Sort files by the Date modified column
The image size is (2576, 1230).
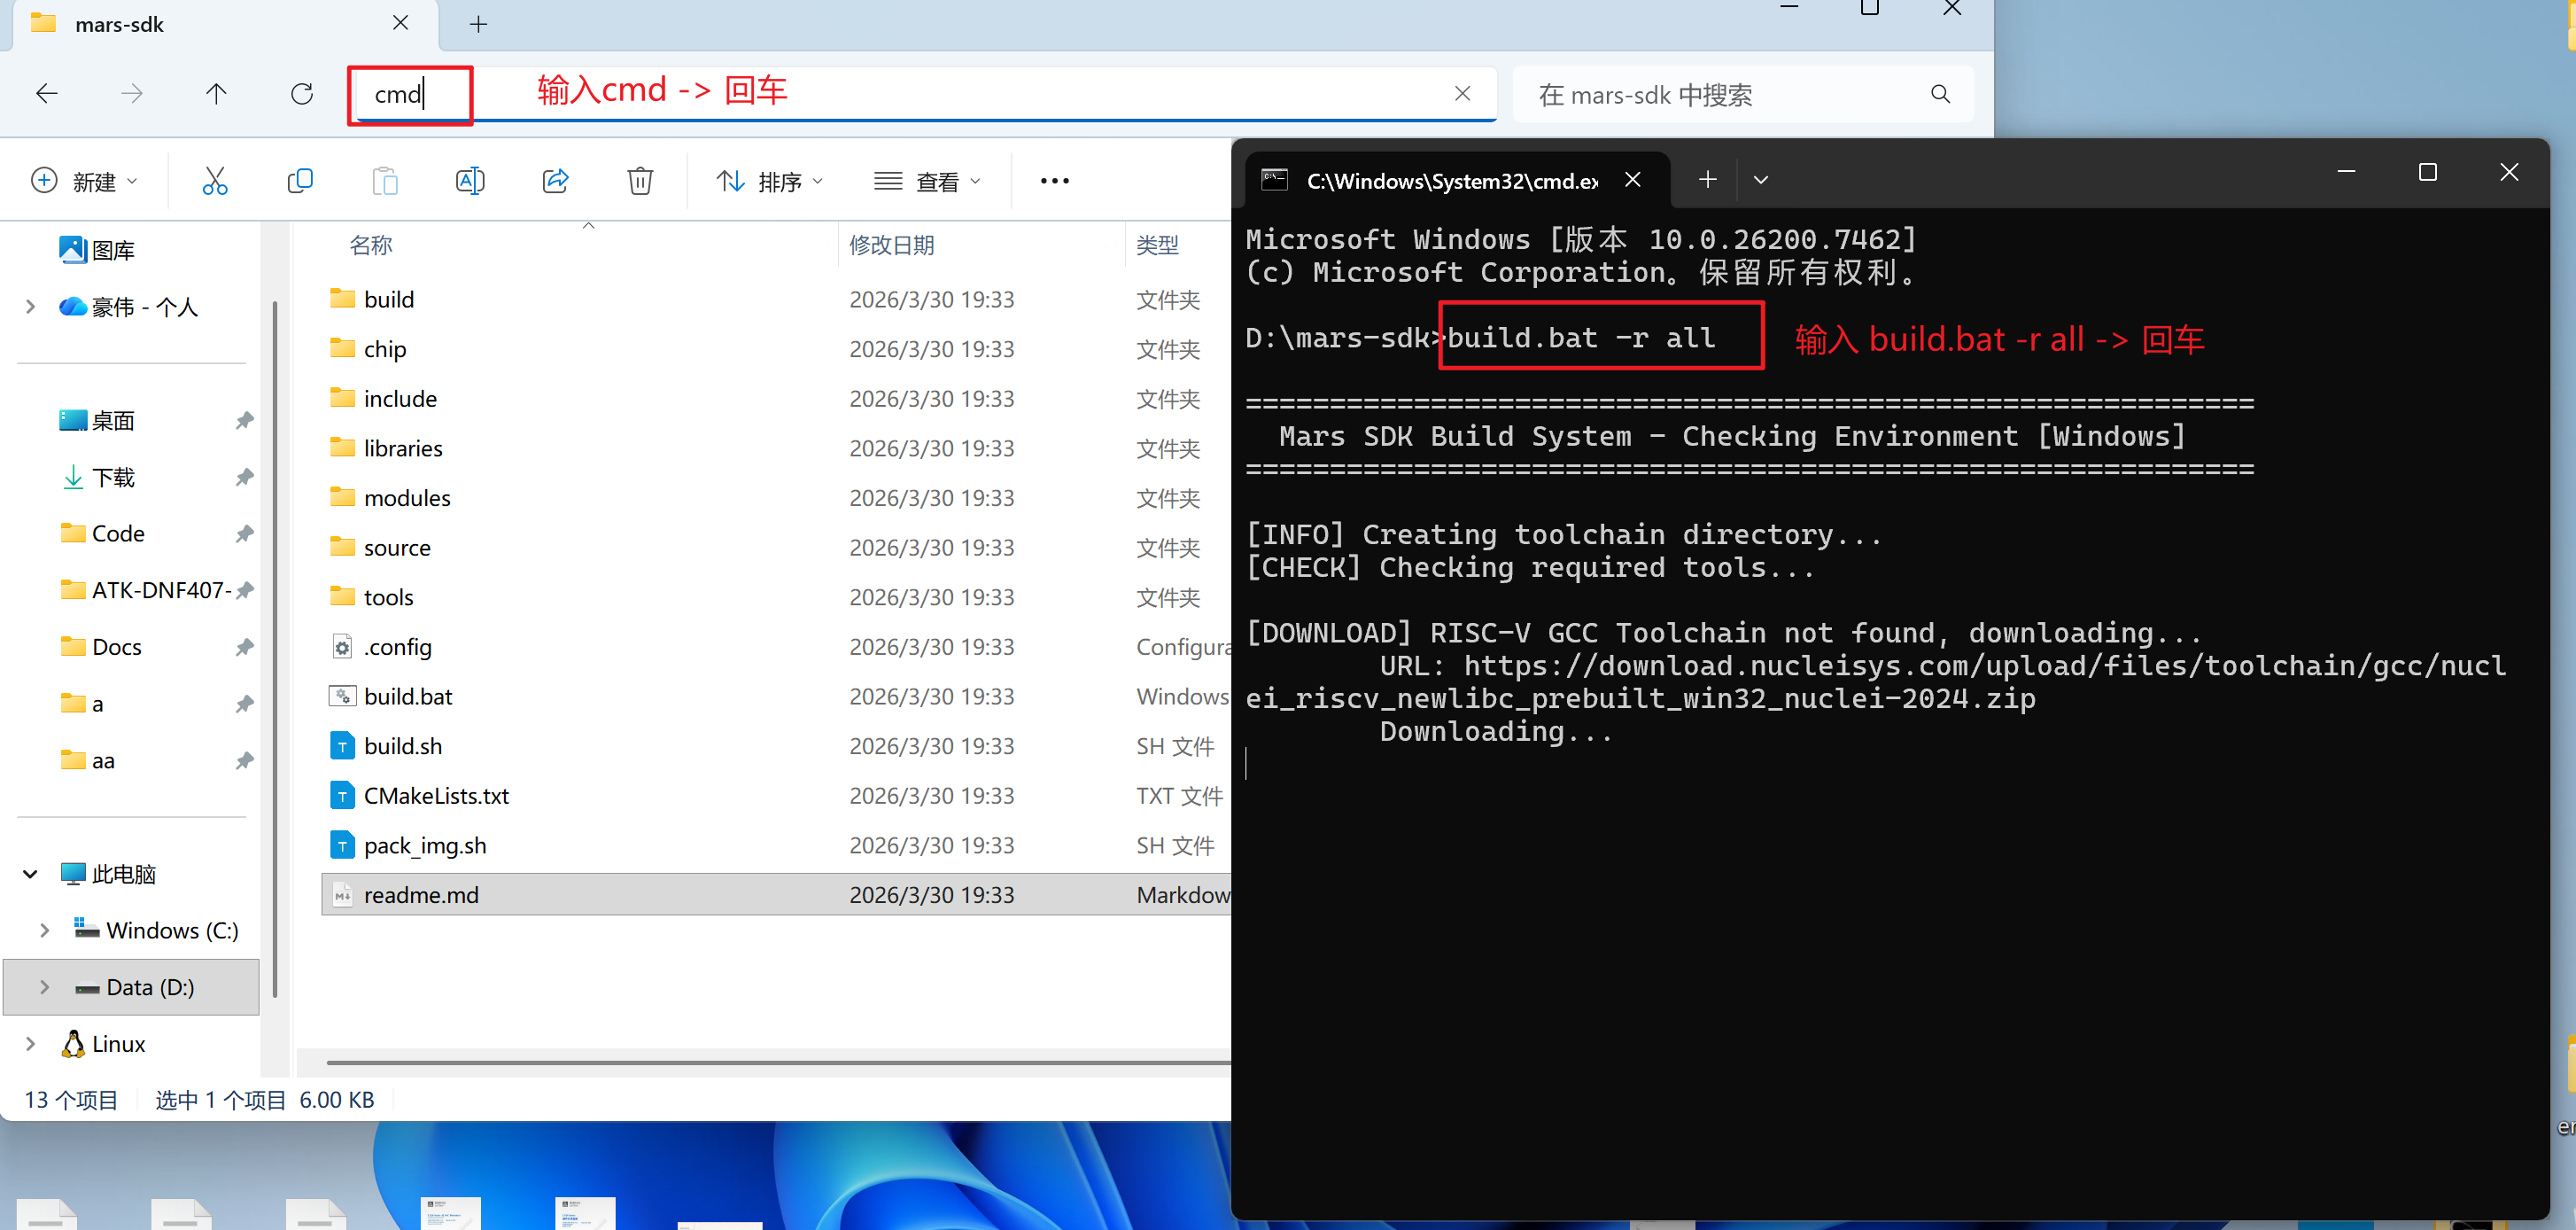892,245
